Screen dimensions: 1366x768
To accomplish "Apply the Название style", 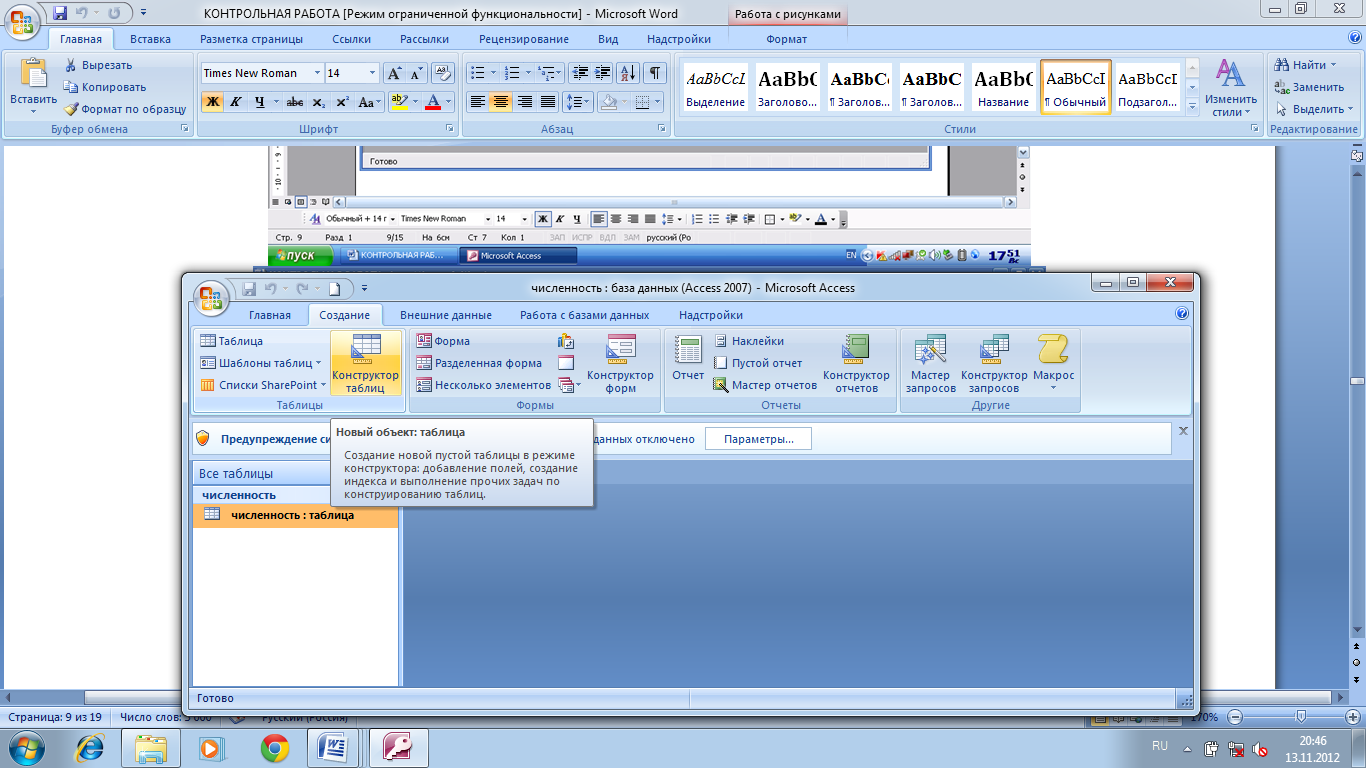I will [1004, 88].
